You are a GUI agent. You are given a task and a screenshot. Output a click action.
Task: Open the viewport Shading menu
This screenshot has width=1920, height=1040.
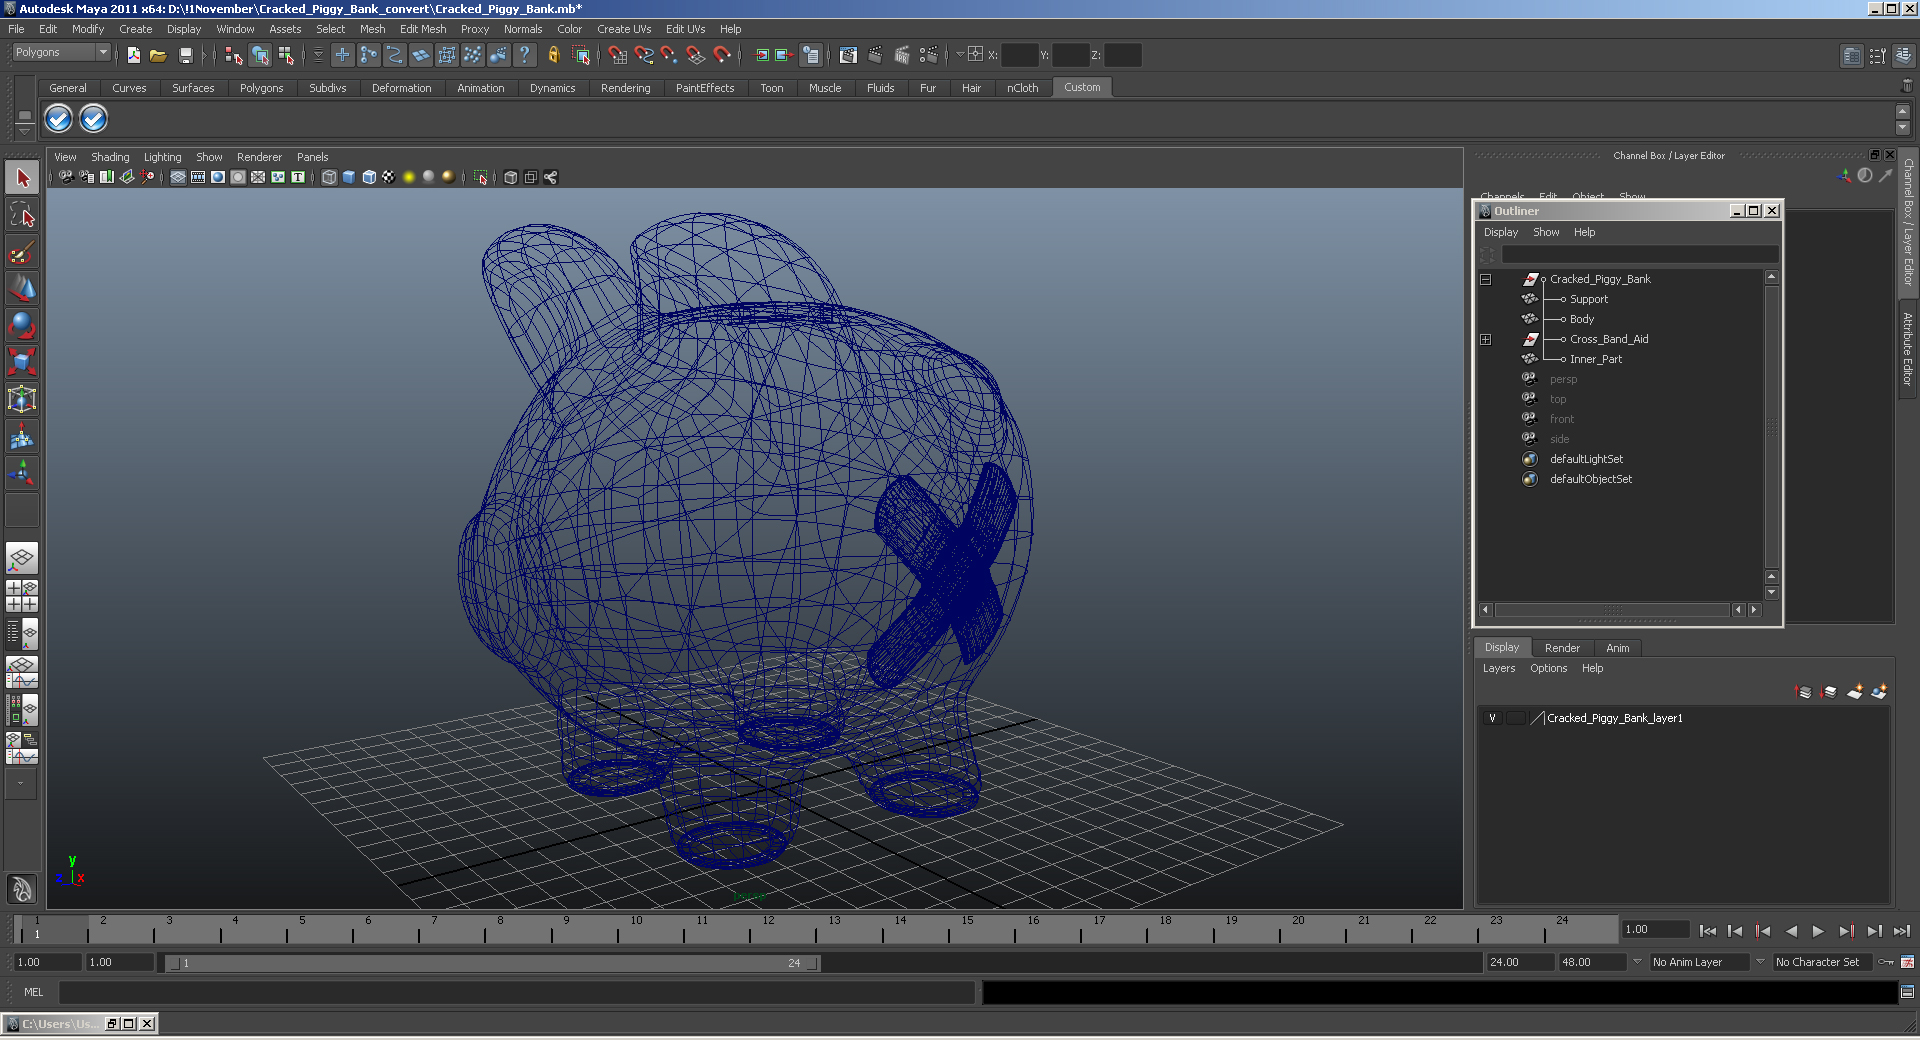tap(110, 157)
